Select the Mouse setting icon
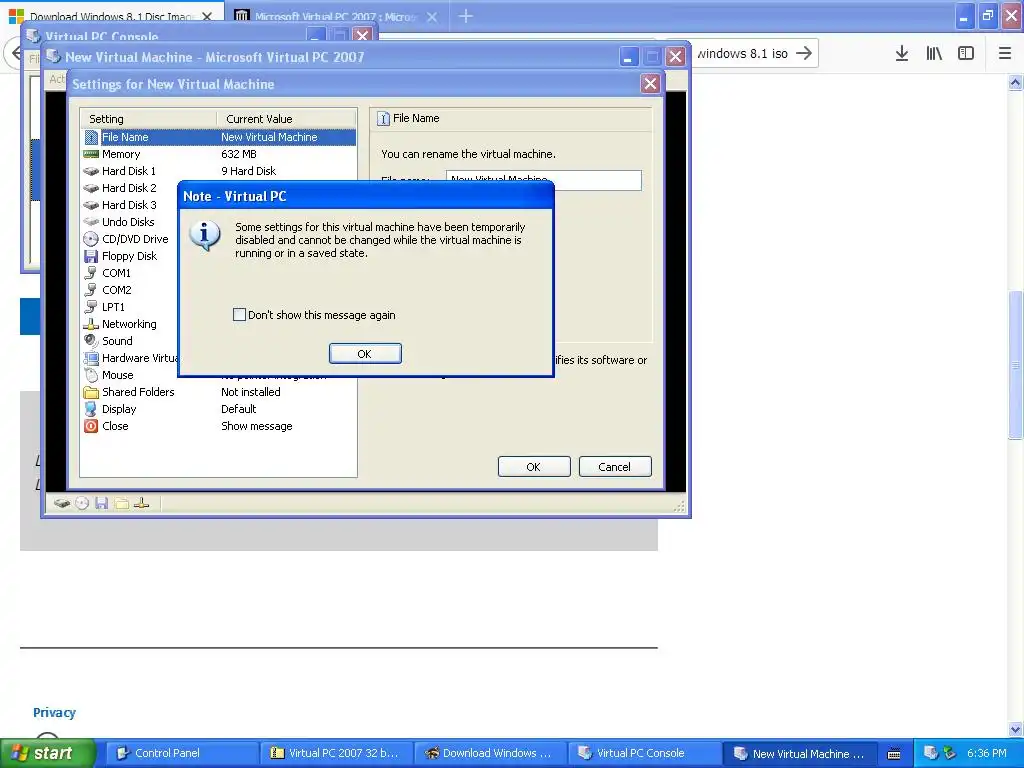Viewport: 1024px width, 768px height. [91, 375]
